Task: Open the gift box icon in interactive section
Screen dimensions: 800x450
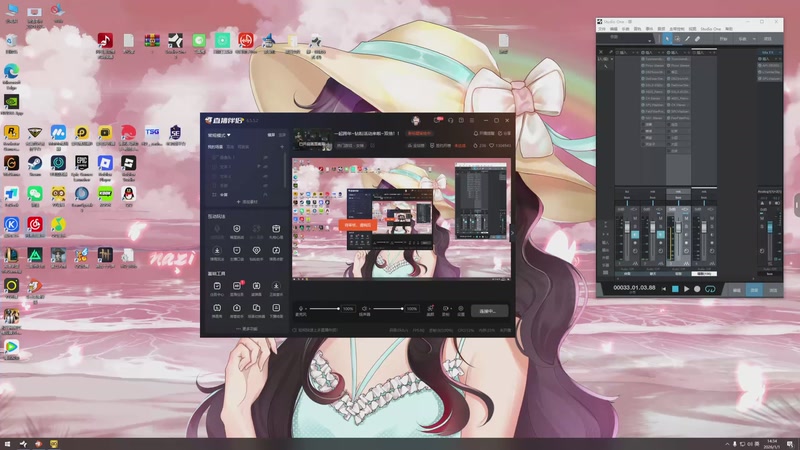Action: click(x=276, y=229)
